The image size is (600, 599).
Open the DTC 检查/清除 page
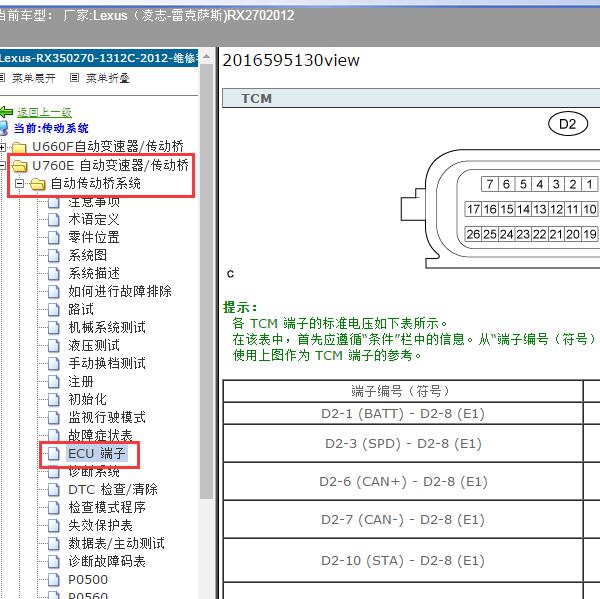[x=113, y=490]
